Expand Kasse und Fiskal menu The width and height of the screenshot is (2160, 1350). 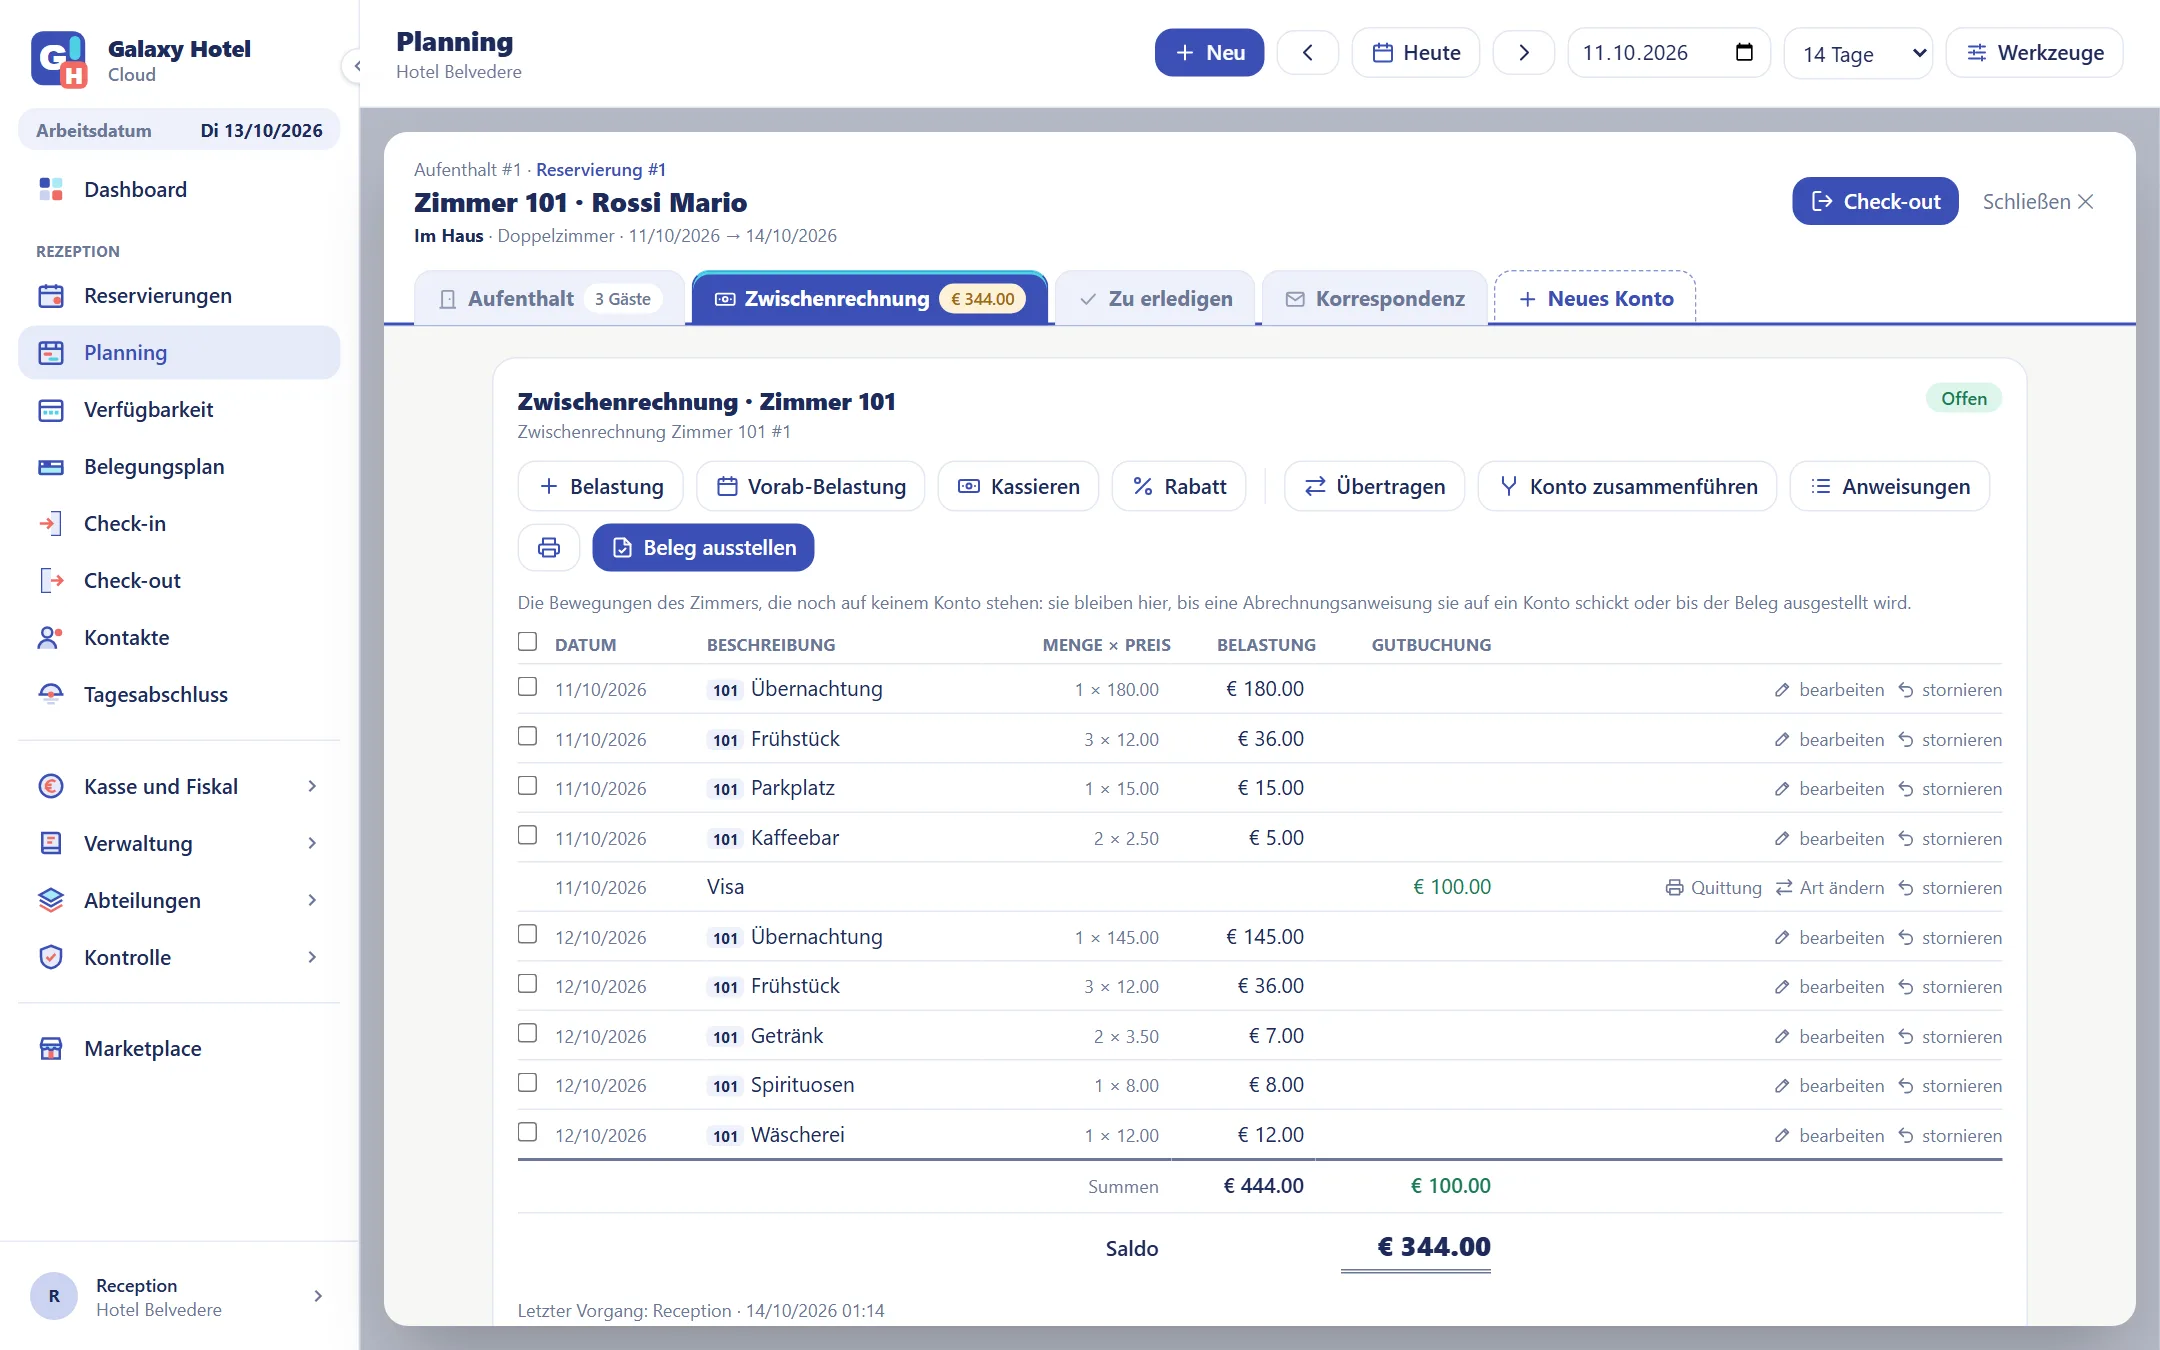coord(179,787)
